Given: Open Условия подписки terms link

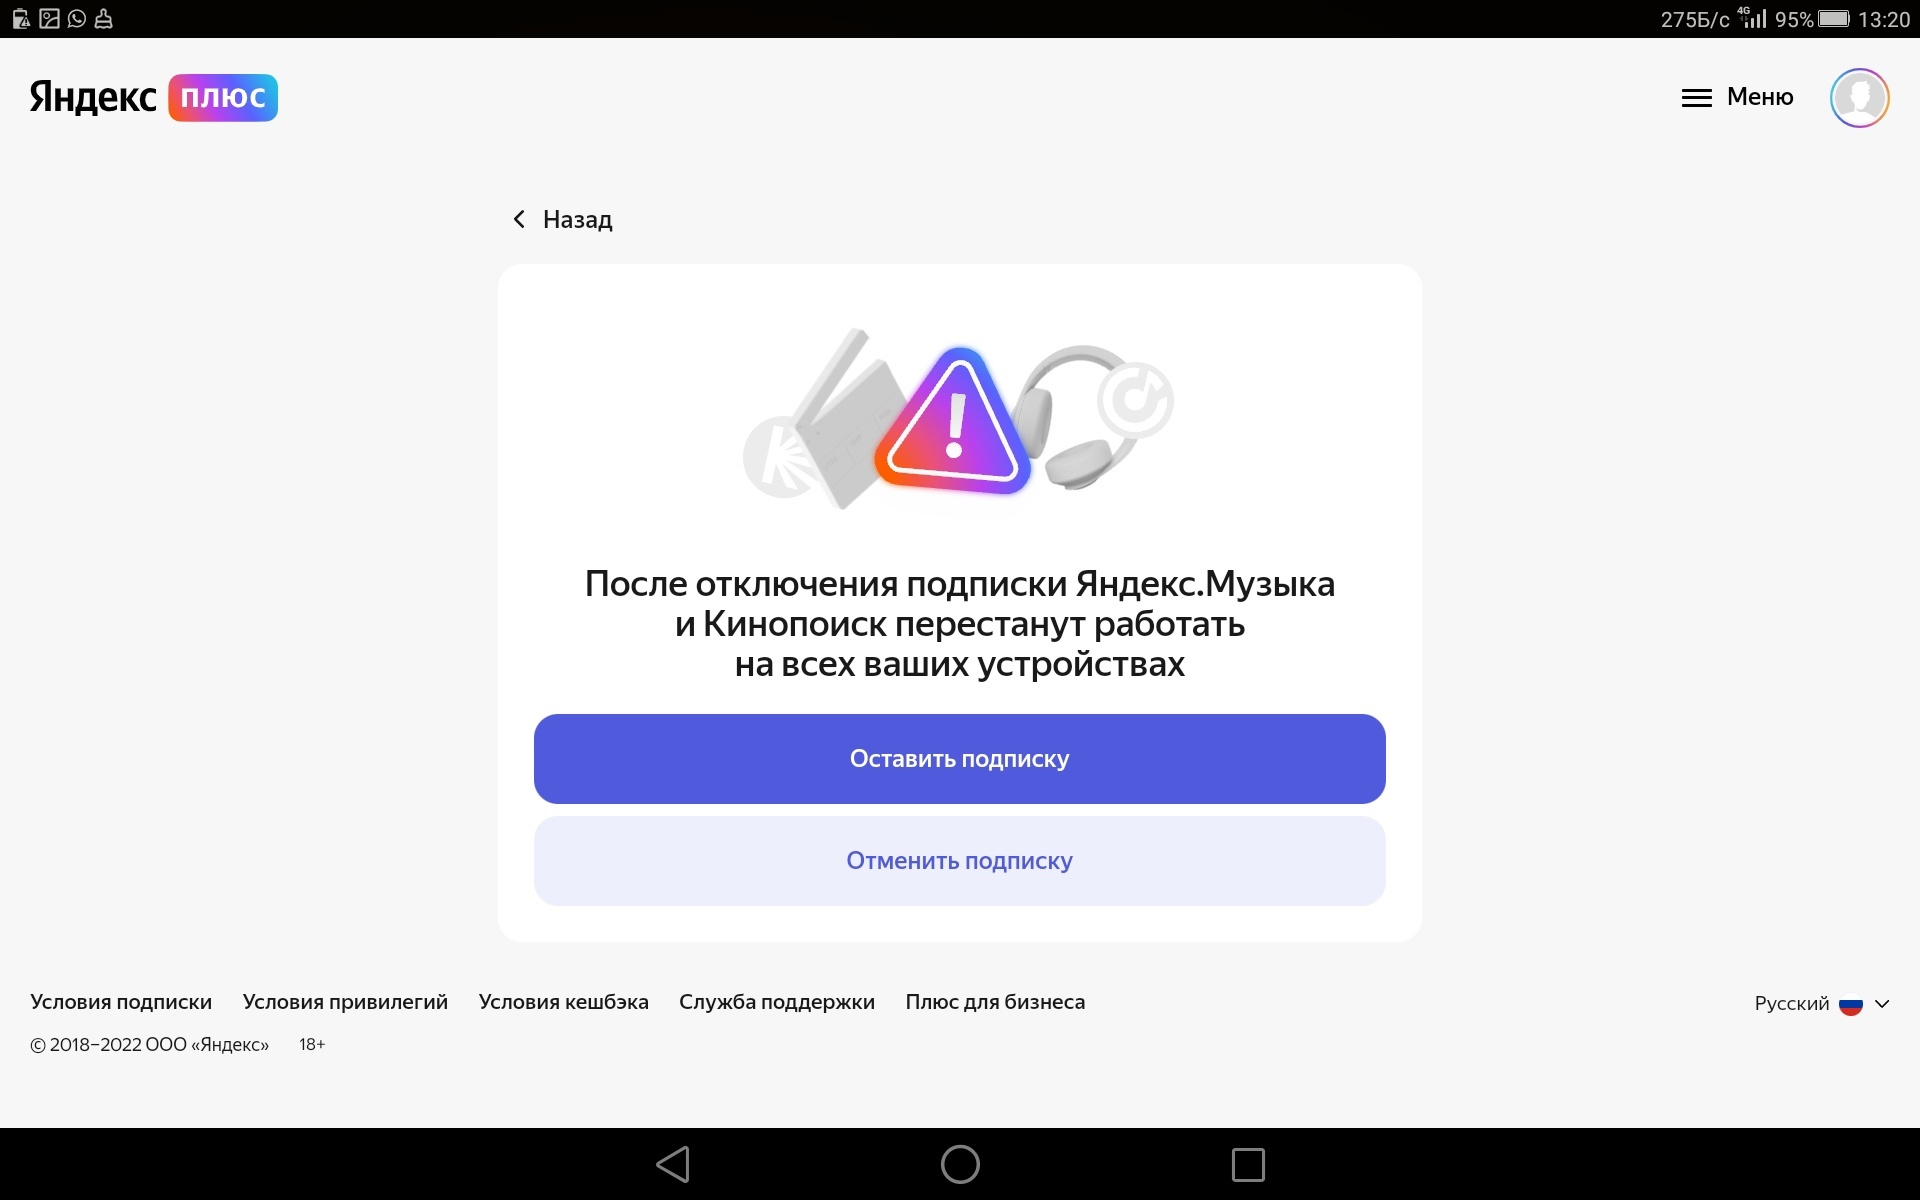Looking at the screenshot, I should 122,1001.
